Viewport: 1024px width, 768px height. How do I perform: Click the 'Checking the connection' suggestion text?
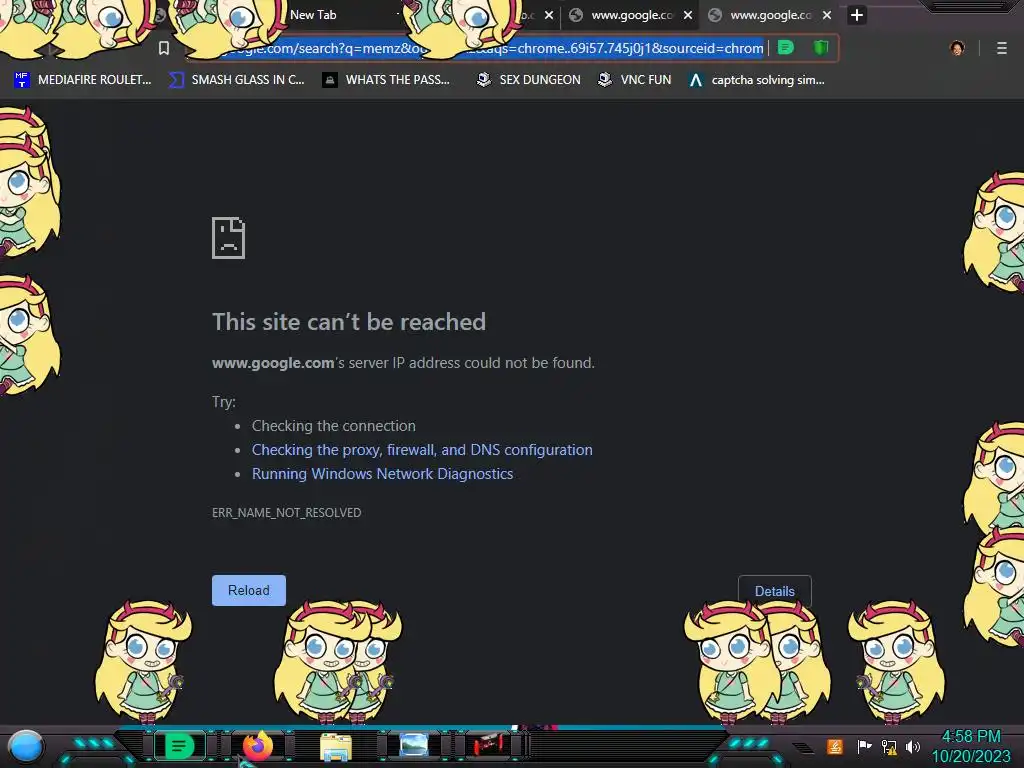pos(334,426)
